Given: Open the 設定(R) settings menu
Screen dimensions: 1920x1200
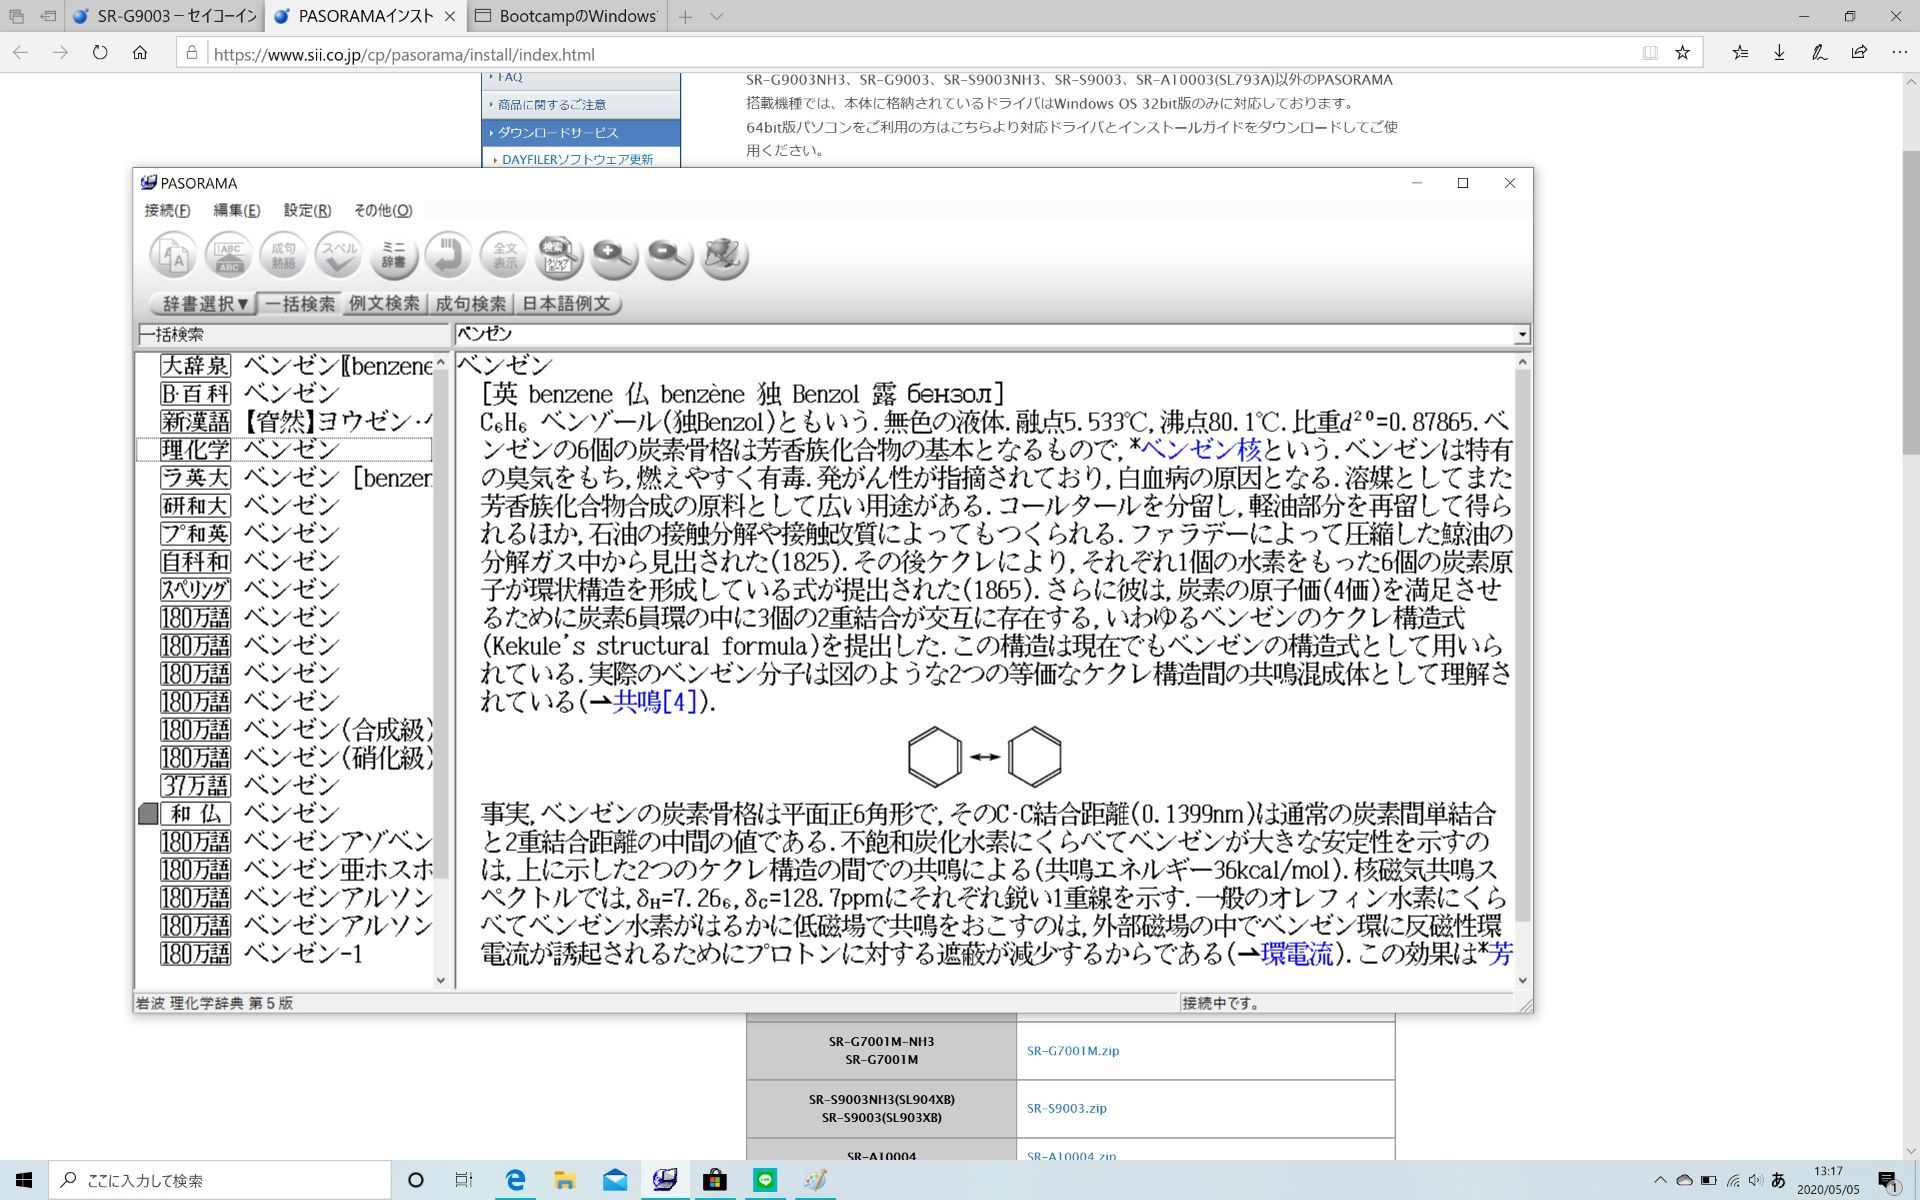Looking at the screenshot, I should pyautogui.click(x=307, y=210).
